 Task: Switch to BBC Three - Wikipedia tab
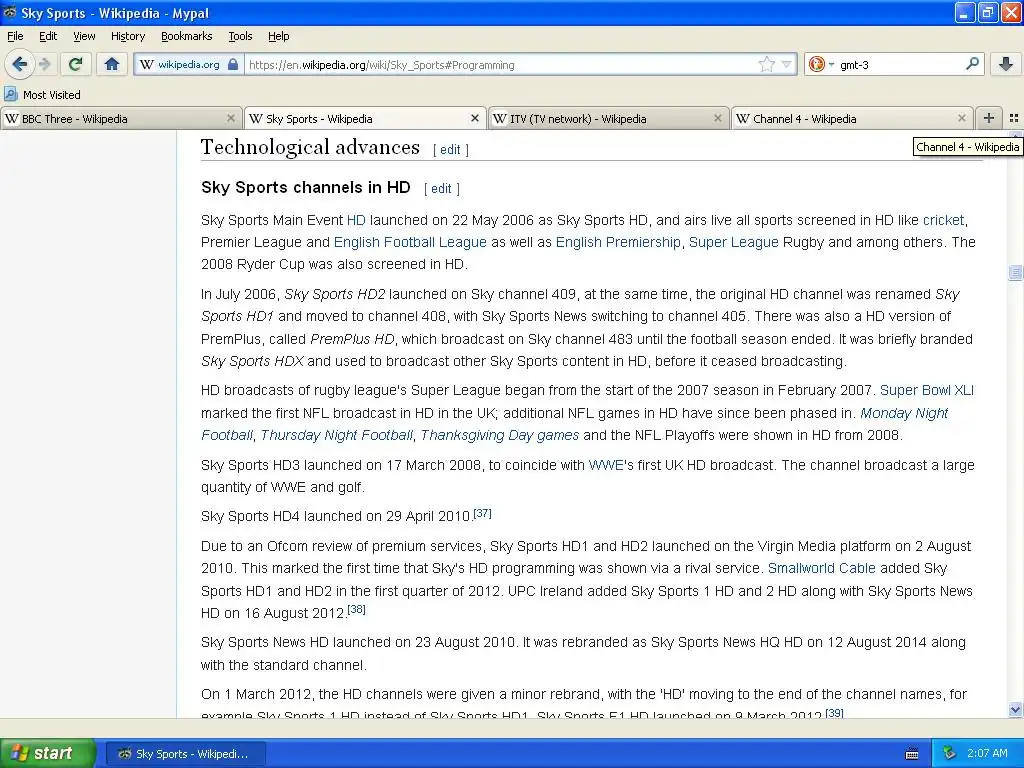(x=121, y=119)
